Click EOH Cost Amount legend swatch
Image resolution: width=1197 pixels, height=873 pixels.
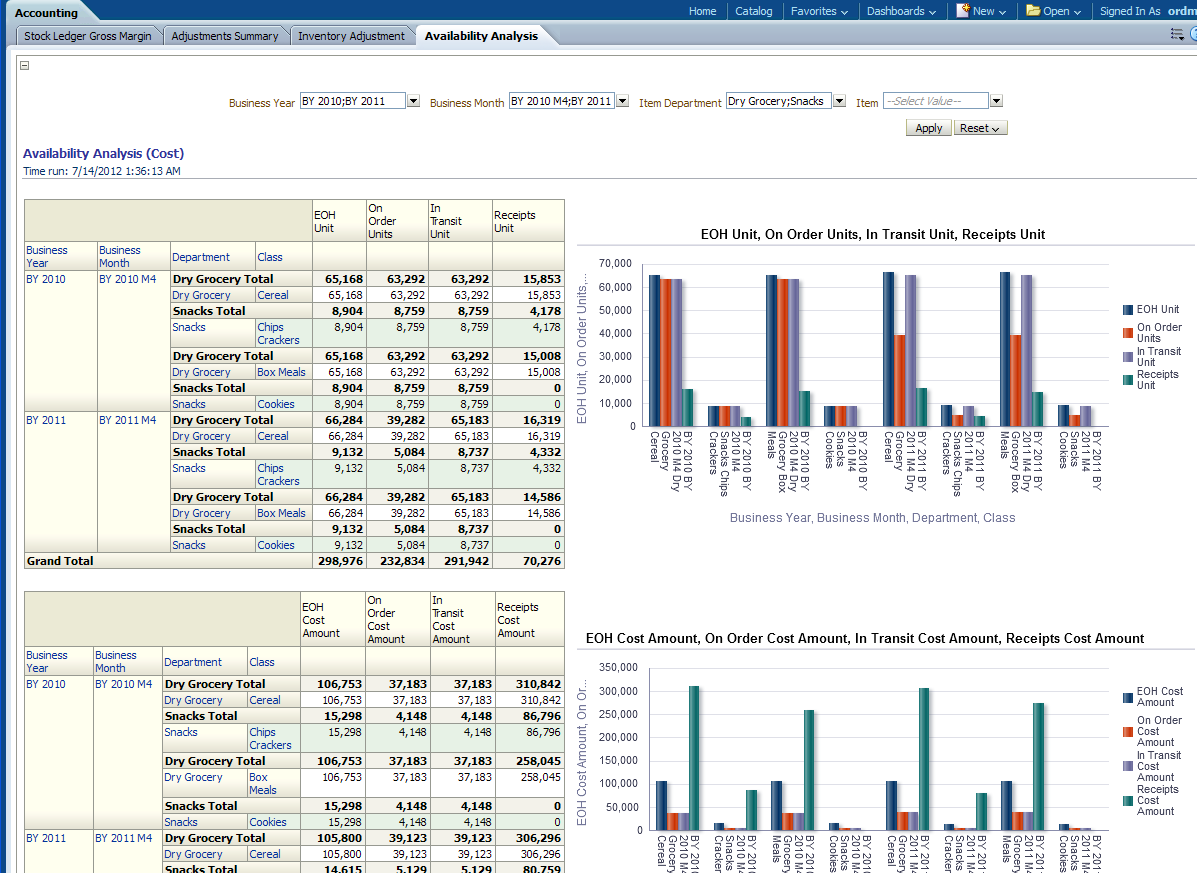[x=1128, y=697]
